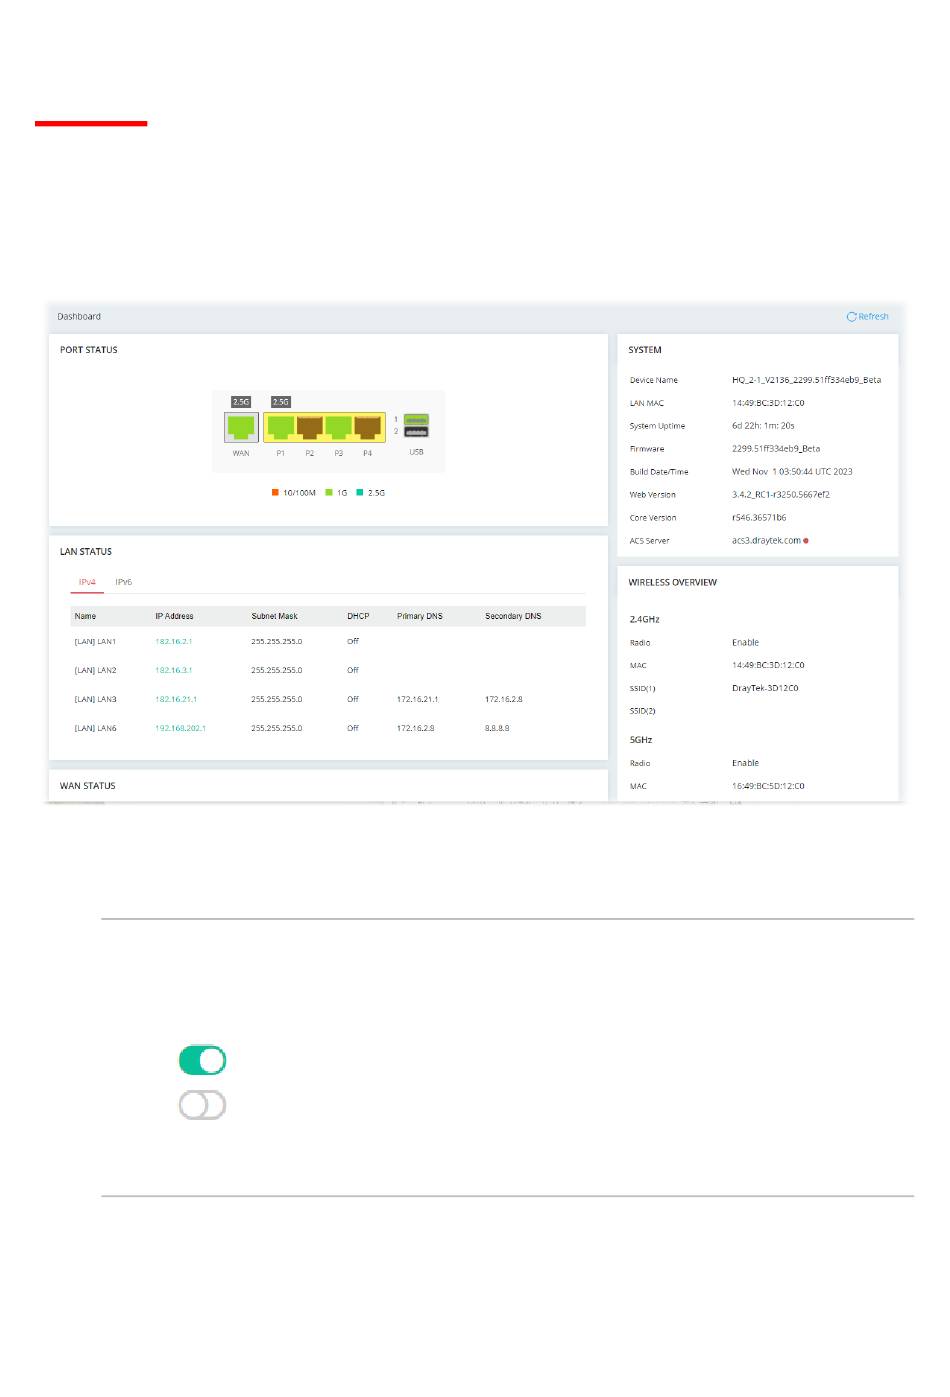Select the [LAN] LAN6 row name

pyautogui.click(x=96, y=729)
